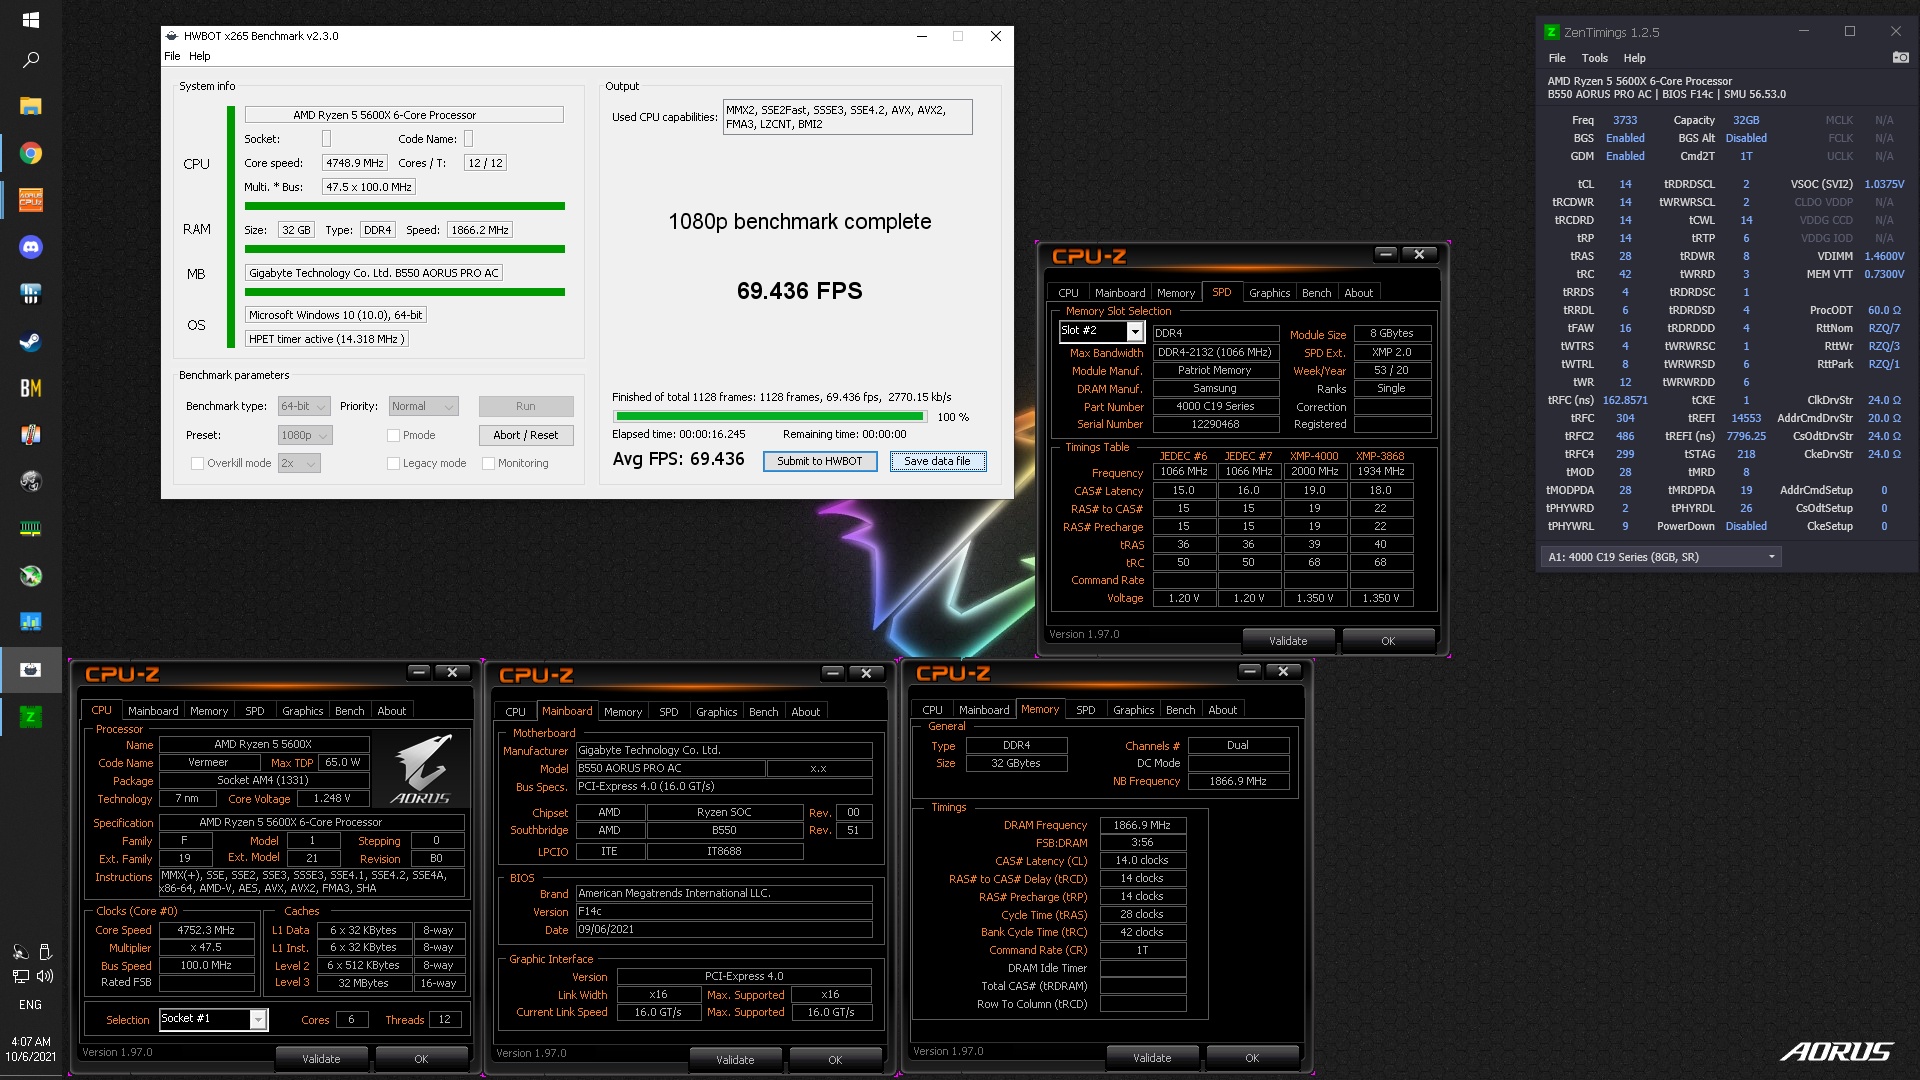
Task: Open the green arrow globe taskbar icon
Action: click(x=30, y=575)
